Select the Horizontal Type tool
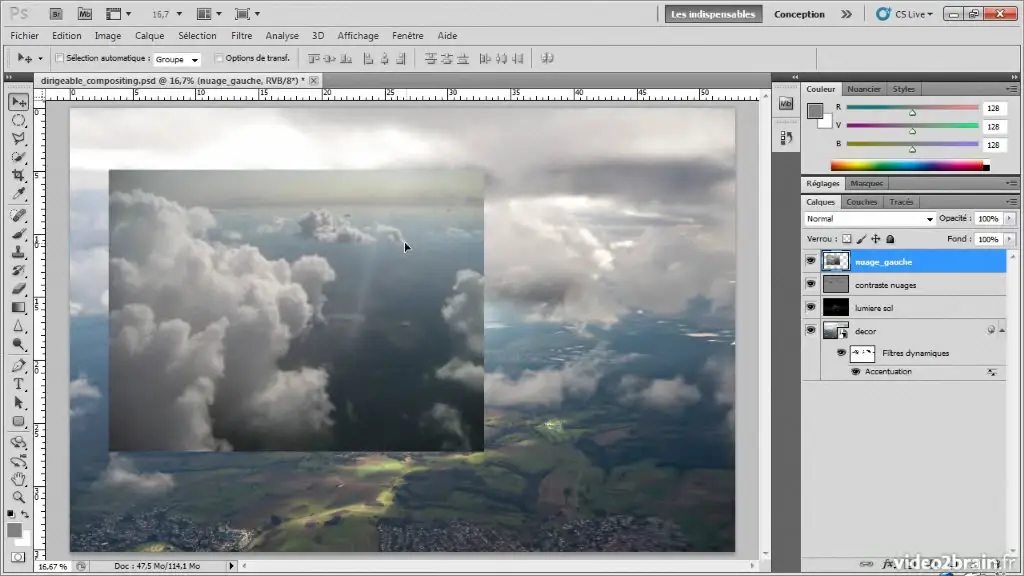This screenshot has width=1024, height=576. point(18,385)
